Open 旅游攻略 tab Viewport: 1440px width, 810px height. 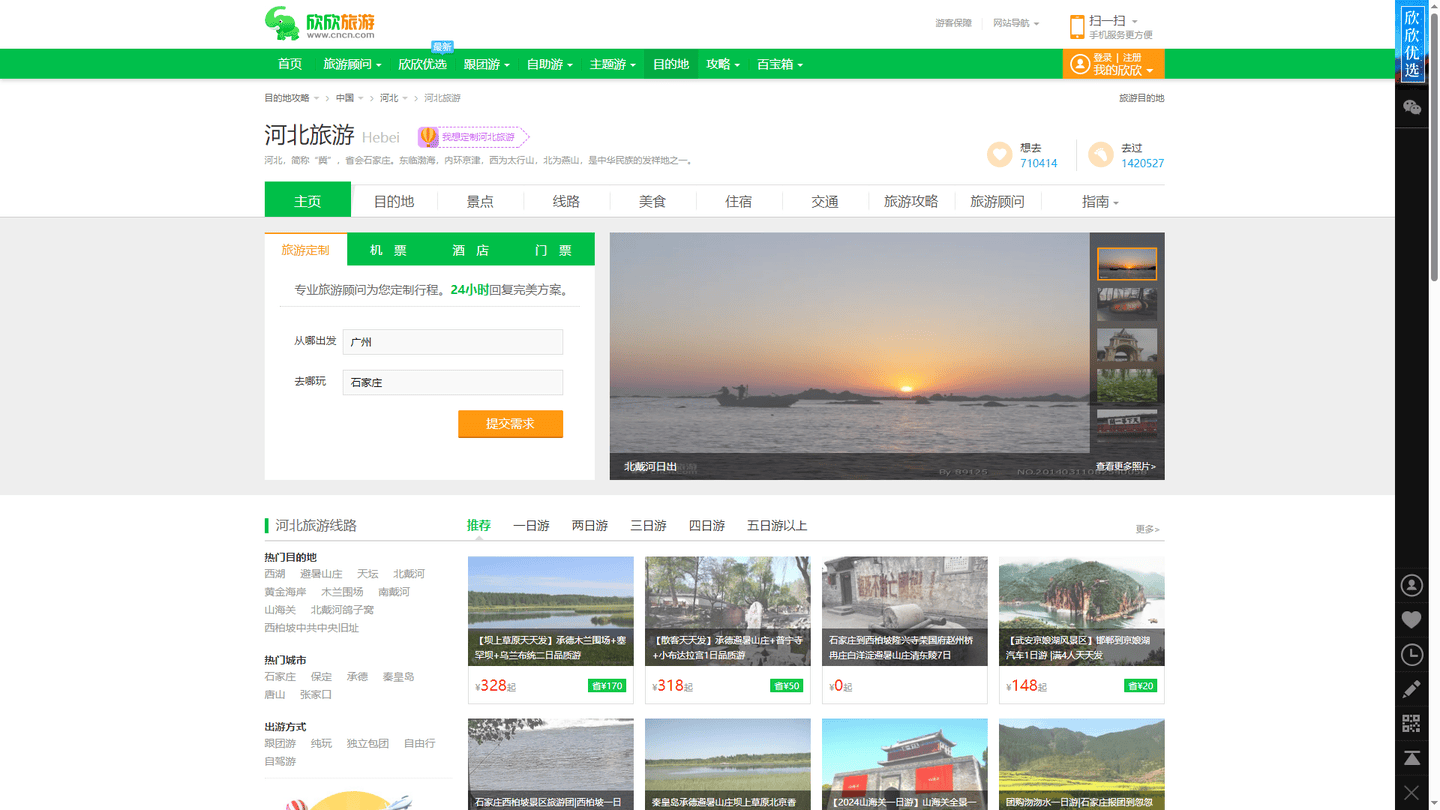tap(911, 201)
